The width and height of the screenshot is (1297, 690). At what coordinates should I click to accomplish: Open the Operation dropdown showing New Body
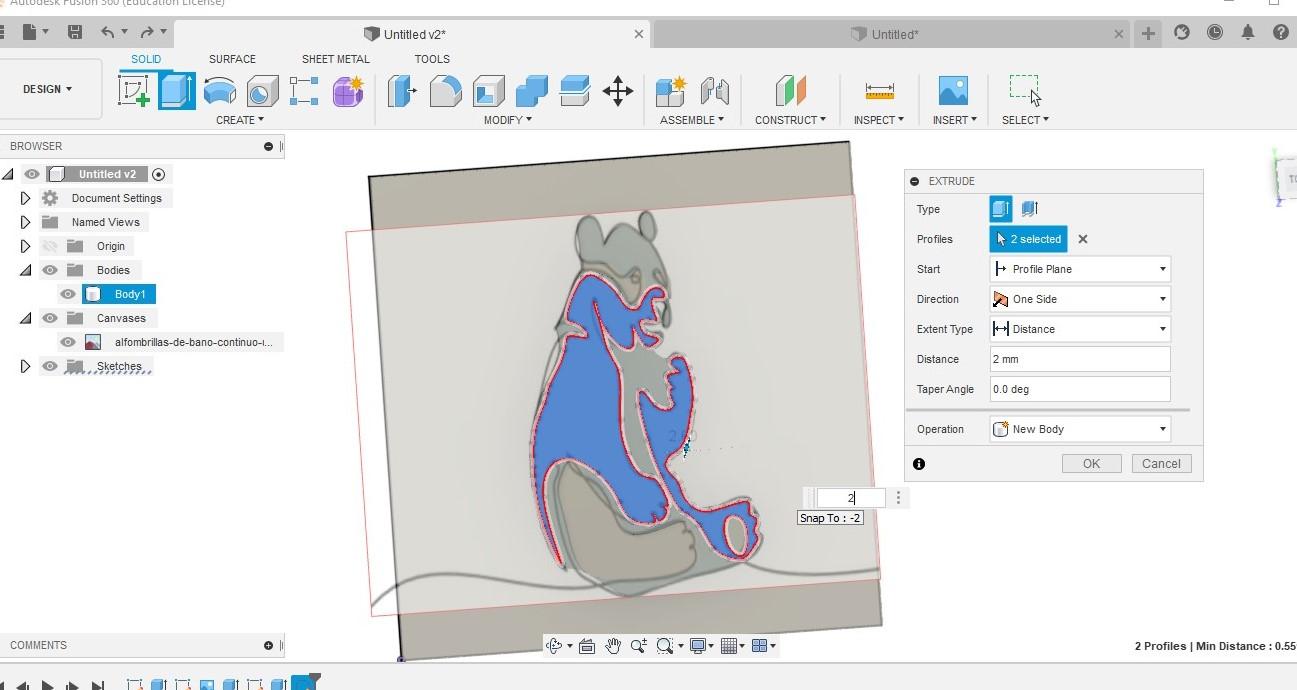tap(1080, 429)
